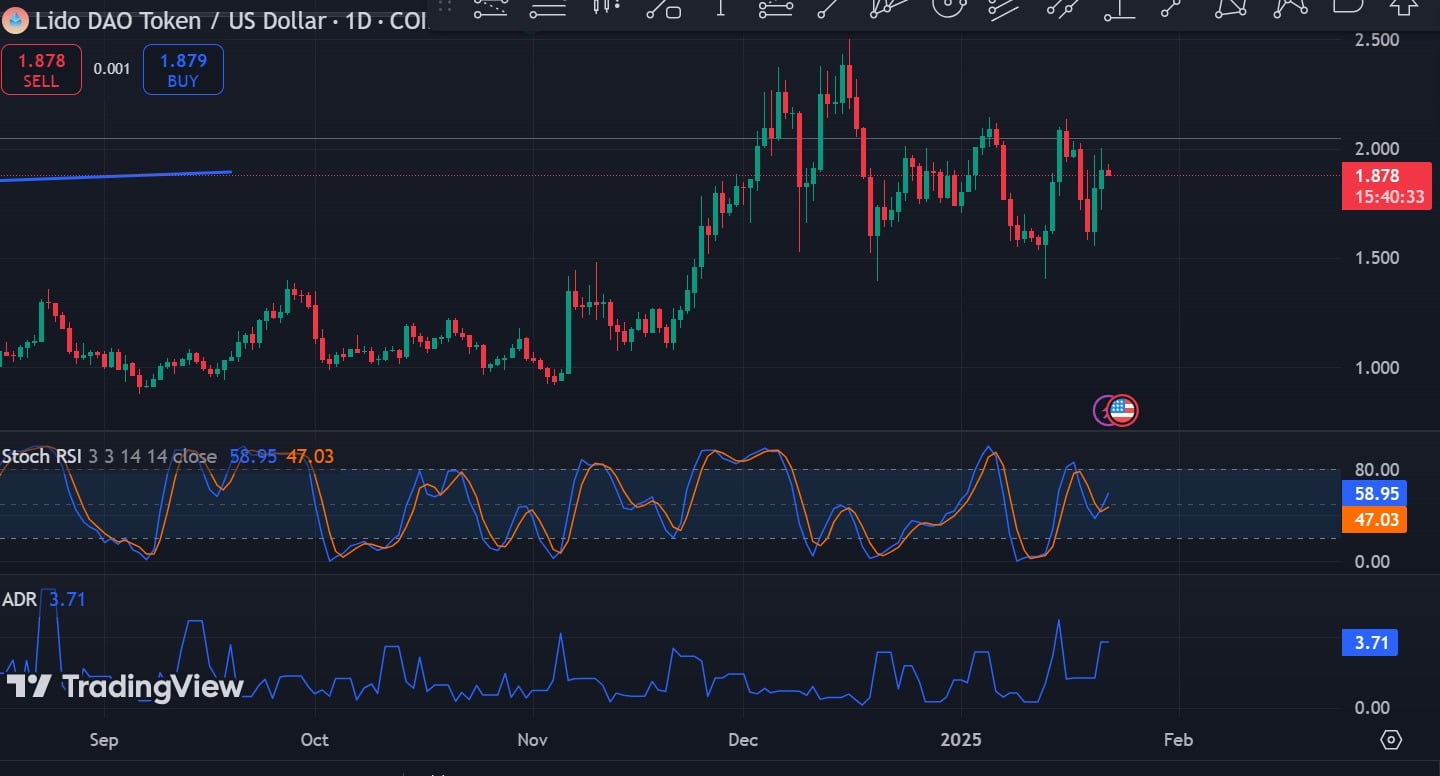Select the Ellipse circle drawing tool

pos(949,8)
